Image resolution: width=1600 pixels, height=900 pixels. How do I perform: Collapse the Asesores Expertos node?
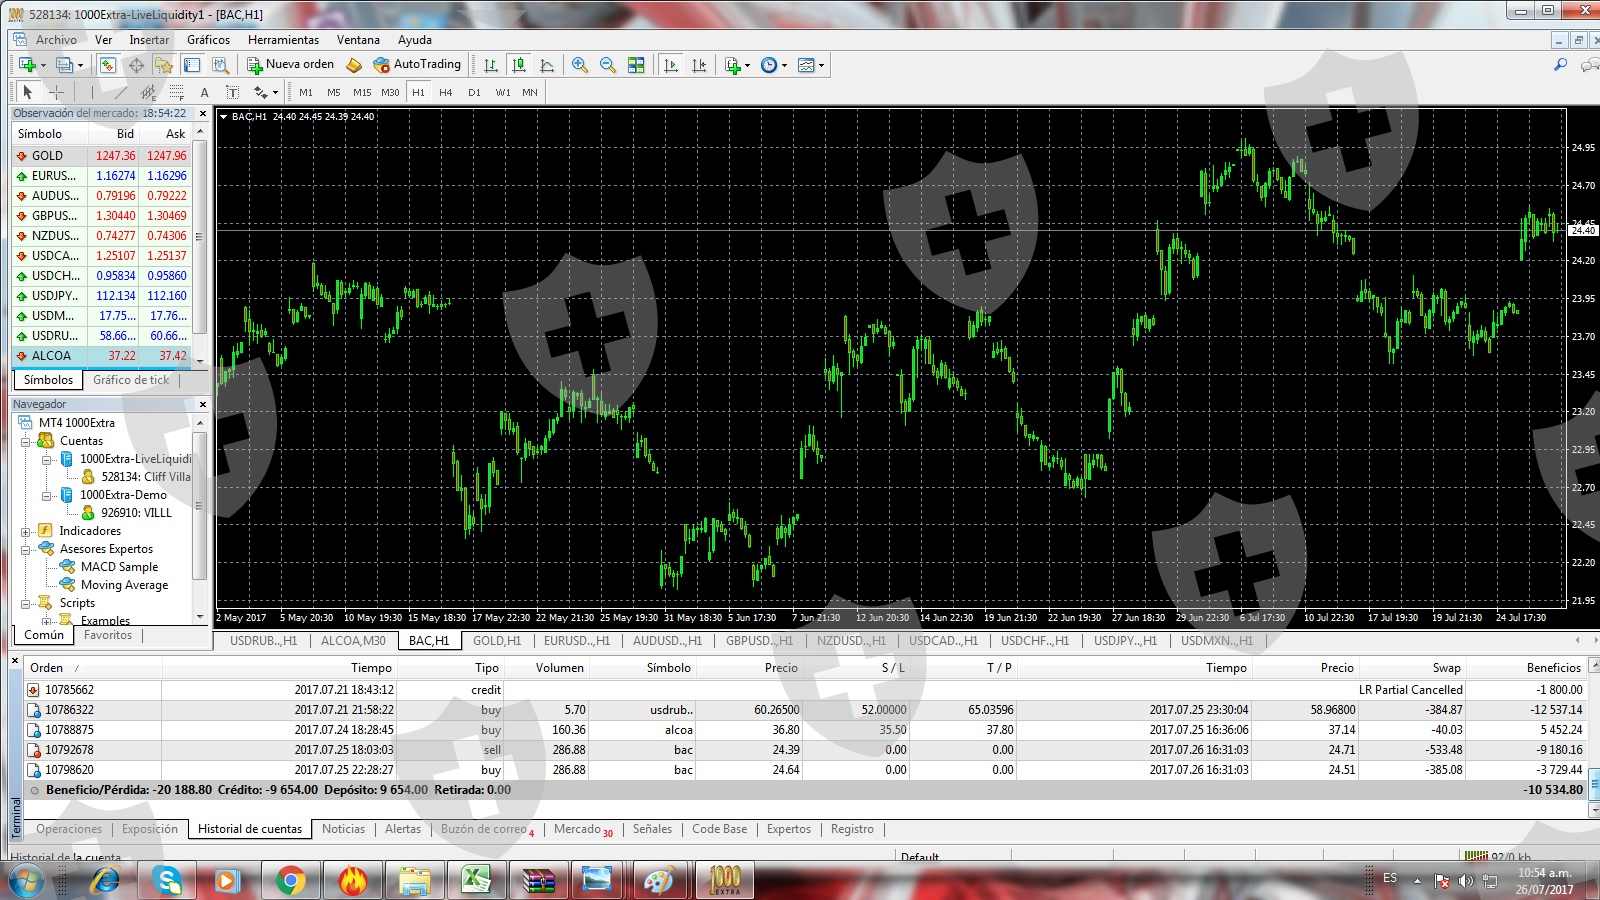pyautogui.click(x=26, y=549)
